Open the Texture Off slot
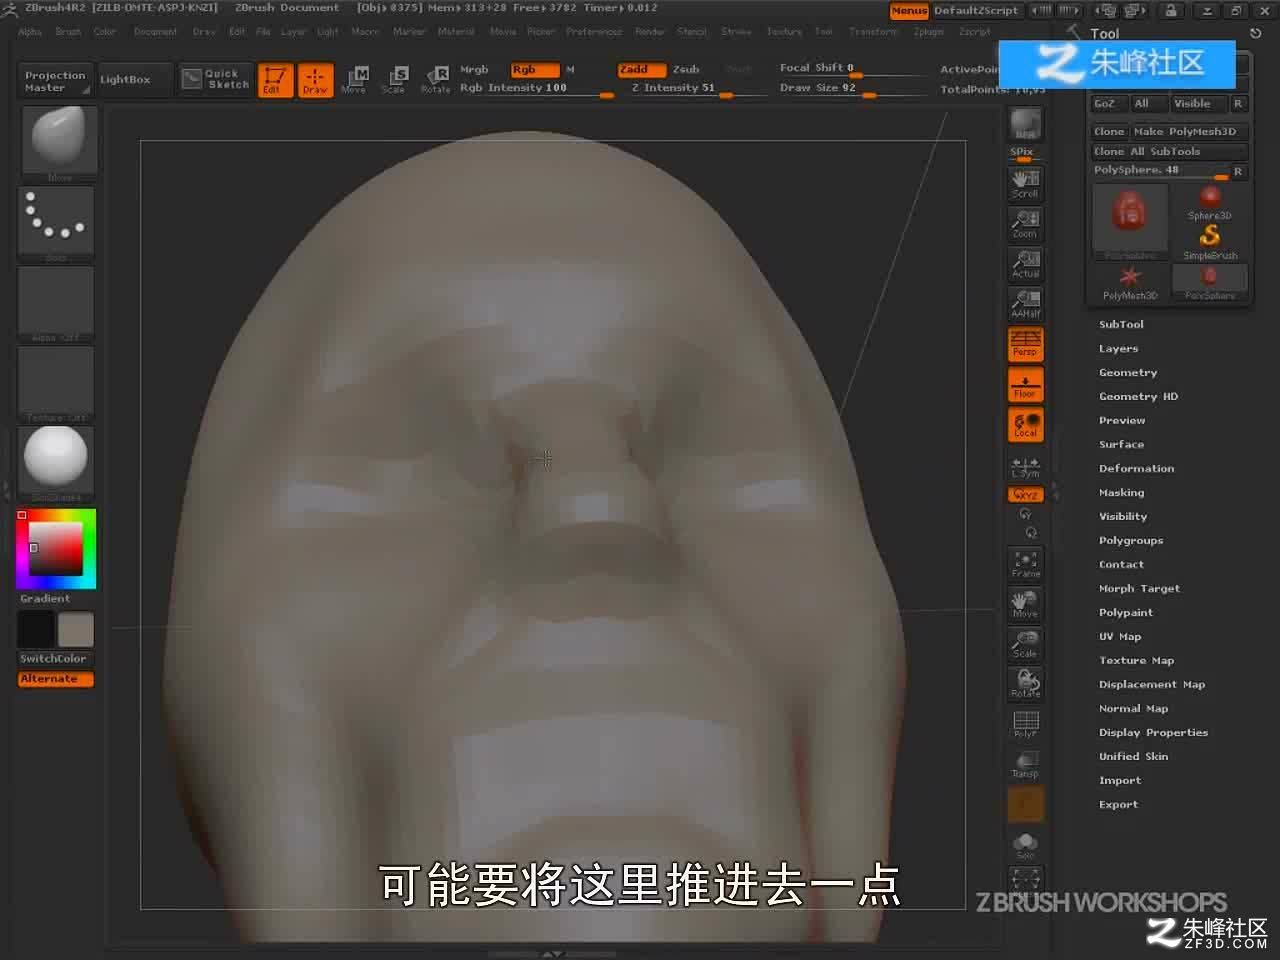1280x960 pixels. tap(57, 384)
